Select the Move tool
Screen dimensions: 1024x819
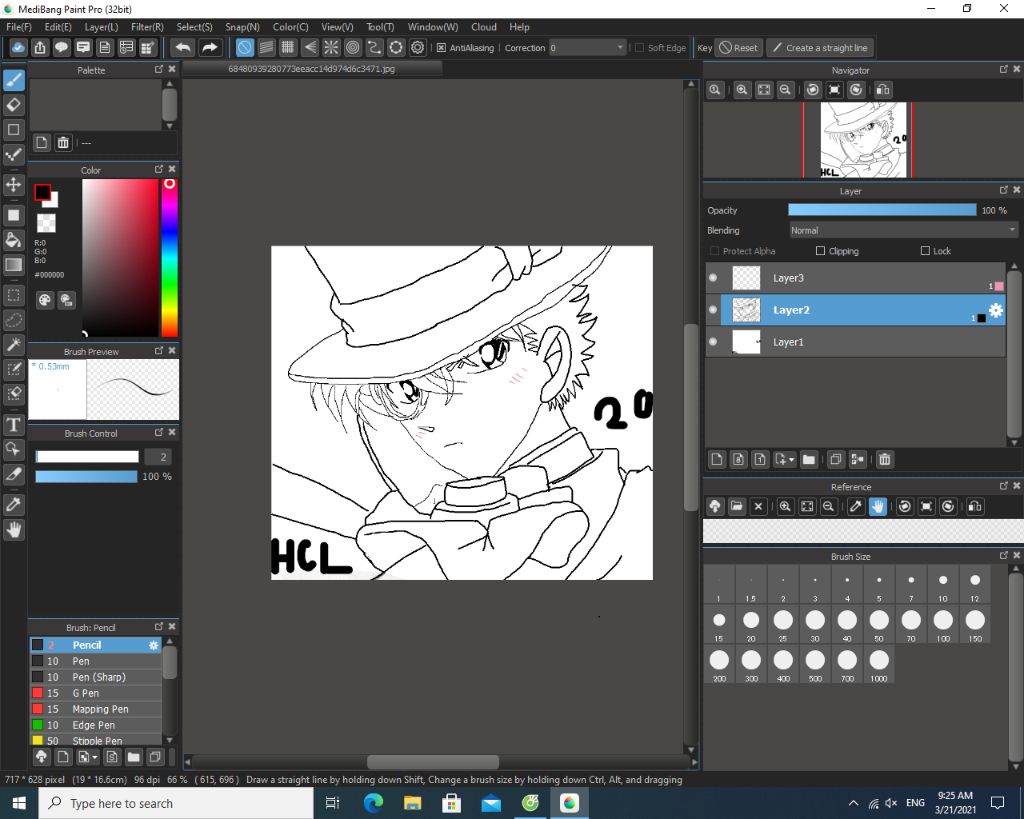click(14, 185)
